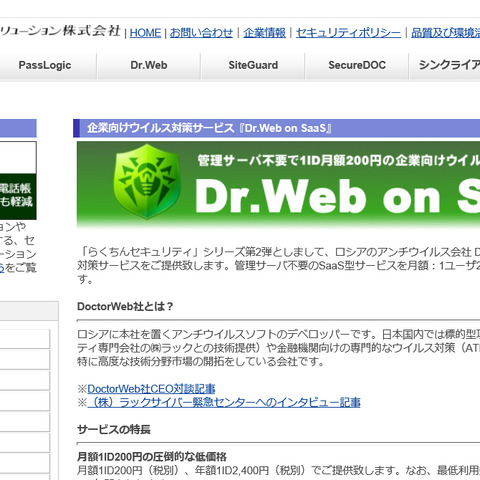The image size is (480, 480).
Task: Click the dark green 電話帳 sidebar banner
Action: pos(18,196)
